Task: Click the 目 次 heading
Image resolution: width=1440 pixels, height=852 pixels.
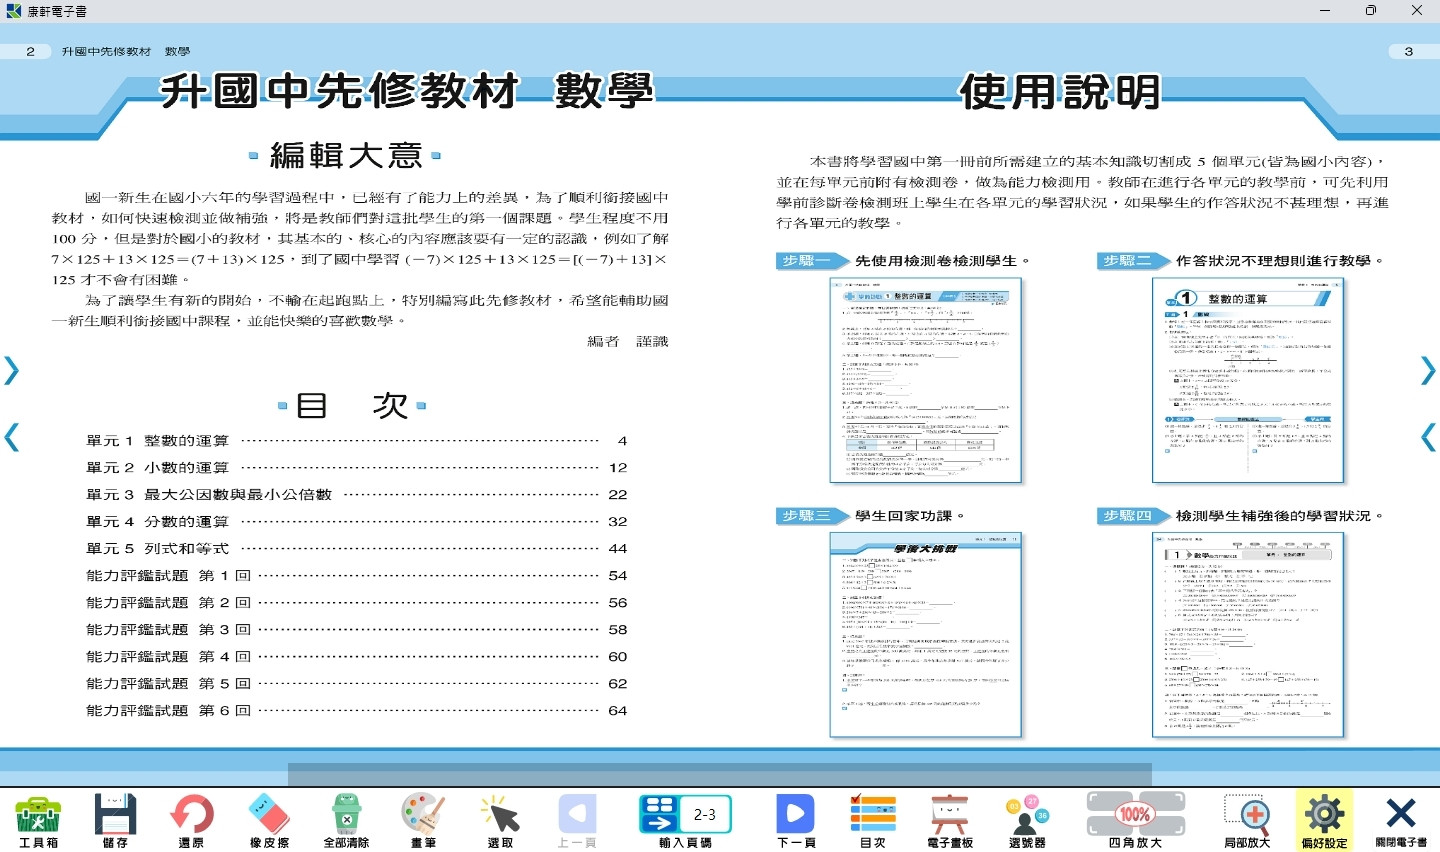Action: [x=352, y=405]
